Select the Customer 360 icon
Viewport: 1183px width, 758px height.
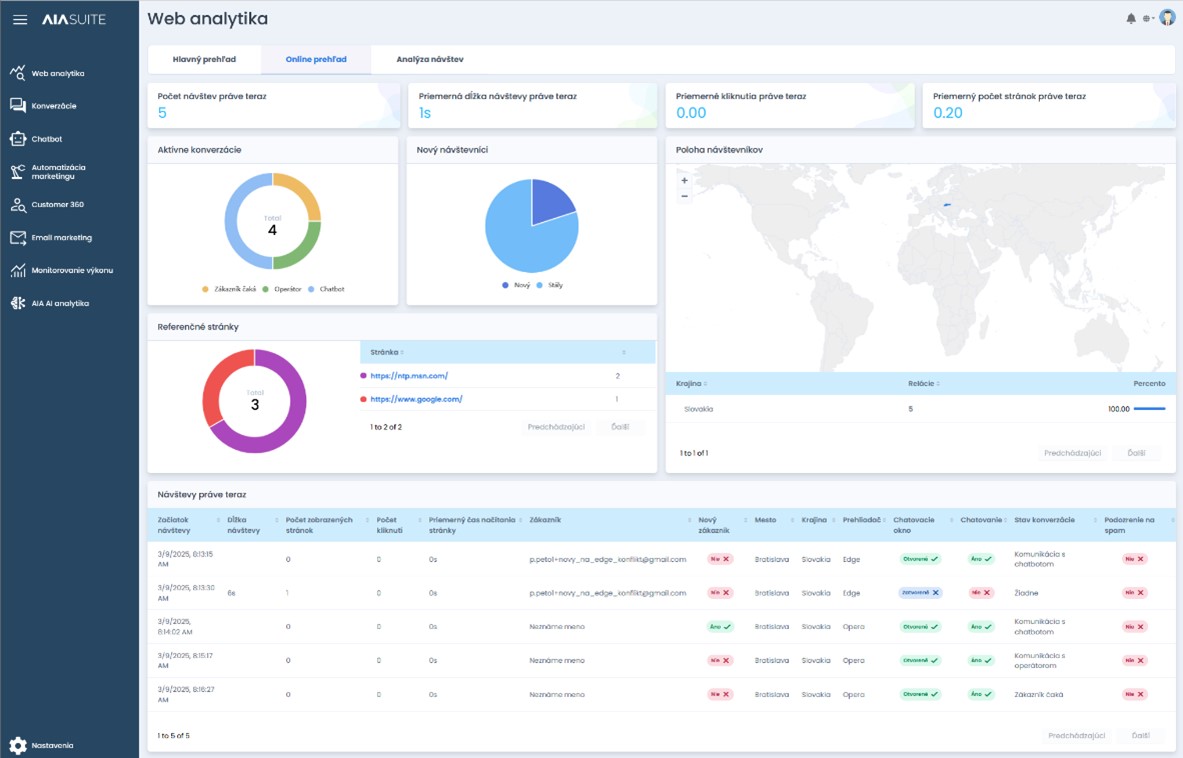pos(18,205)
